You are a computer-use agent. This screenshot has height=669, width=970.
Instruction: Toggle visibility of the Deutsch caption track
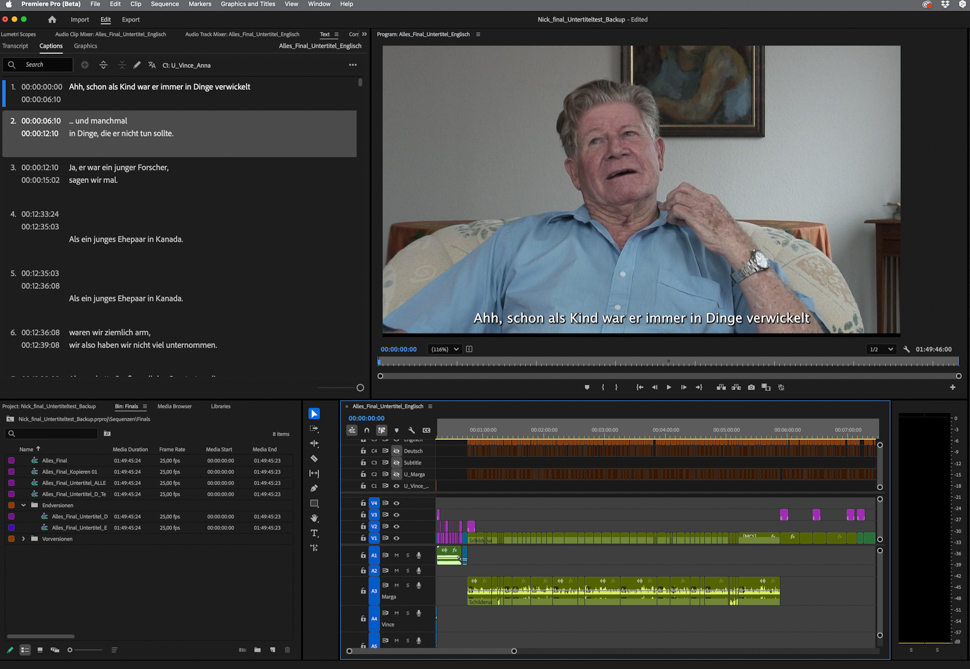coord(396,451)
